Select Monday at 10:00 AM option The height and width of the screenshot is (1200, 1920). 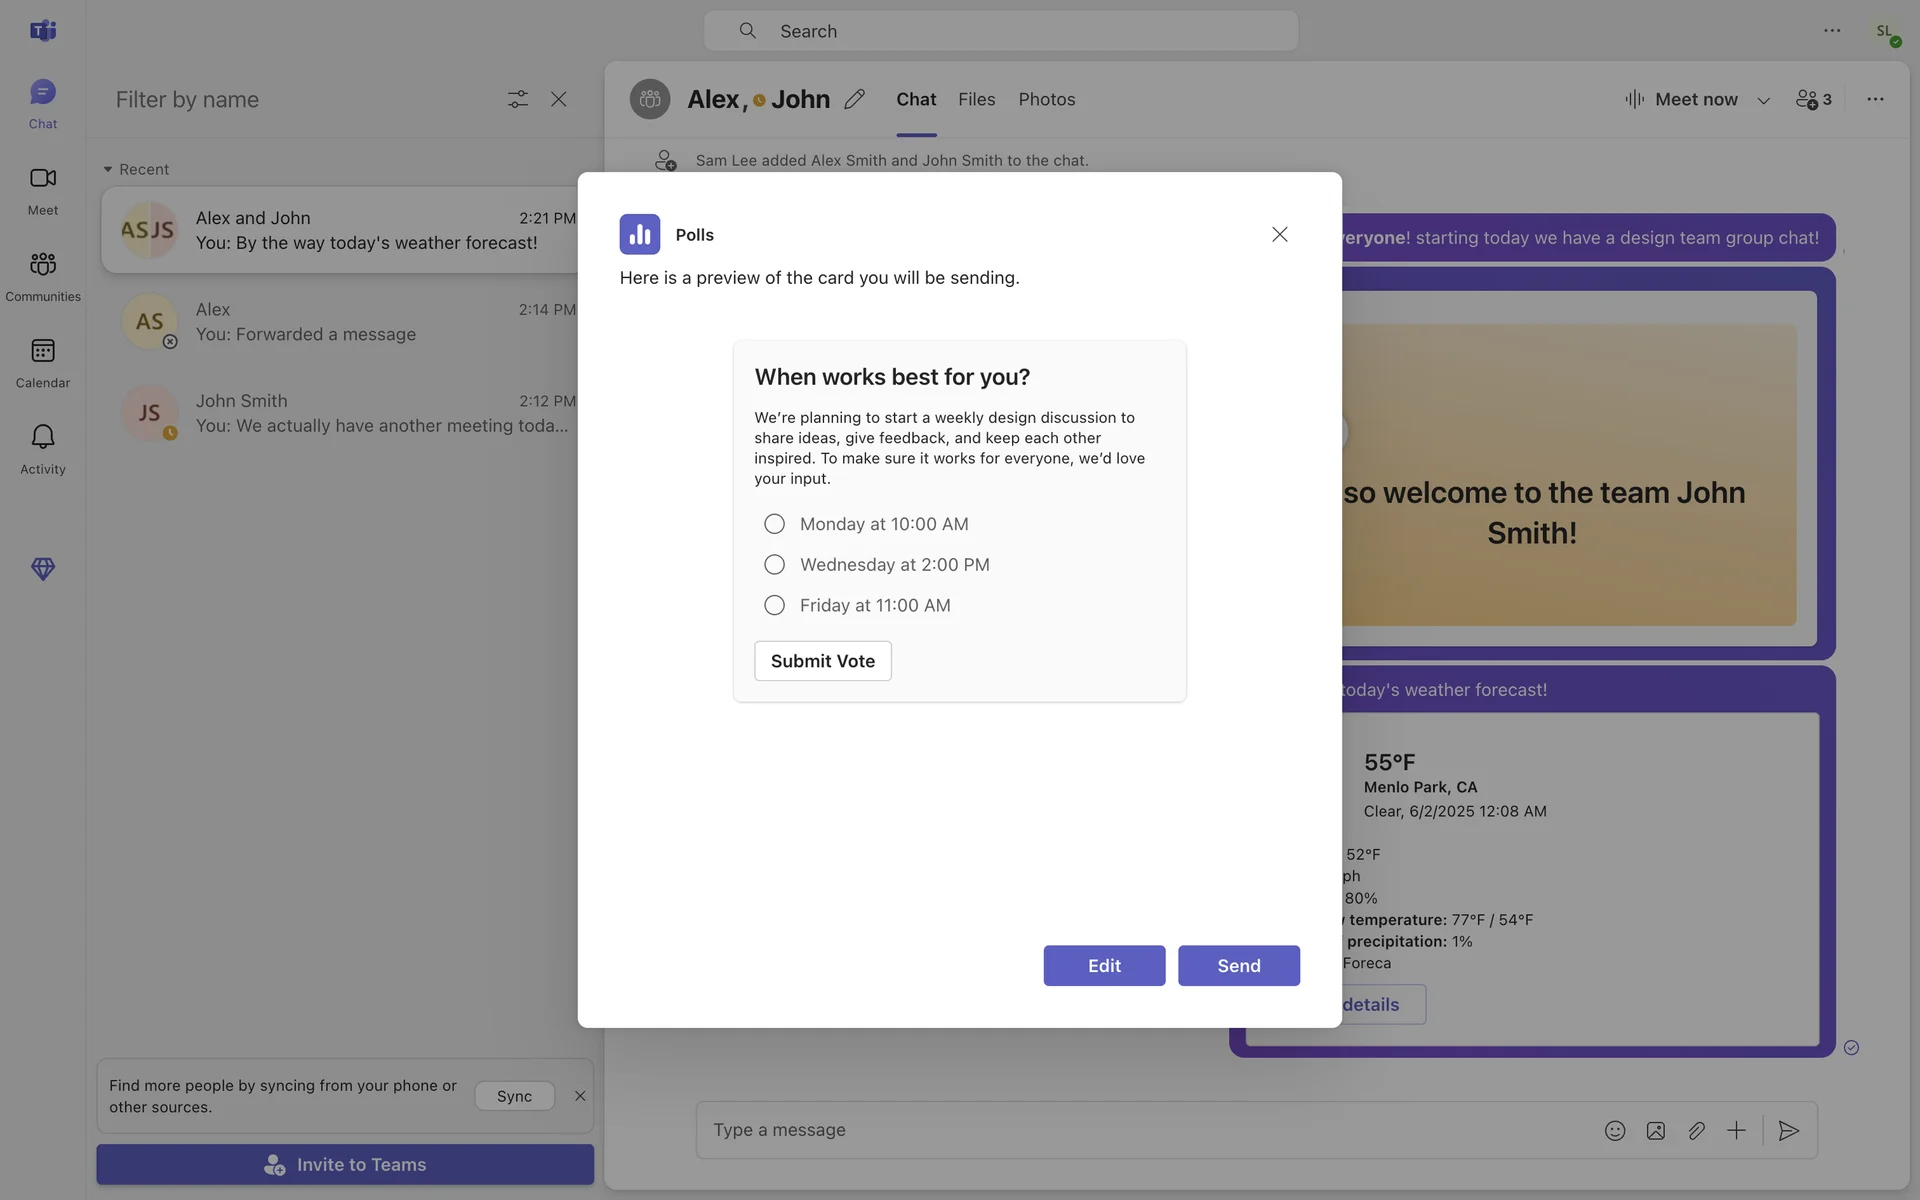[x=774, y=524]
